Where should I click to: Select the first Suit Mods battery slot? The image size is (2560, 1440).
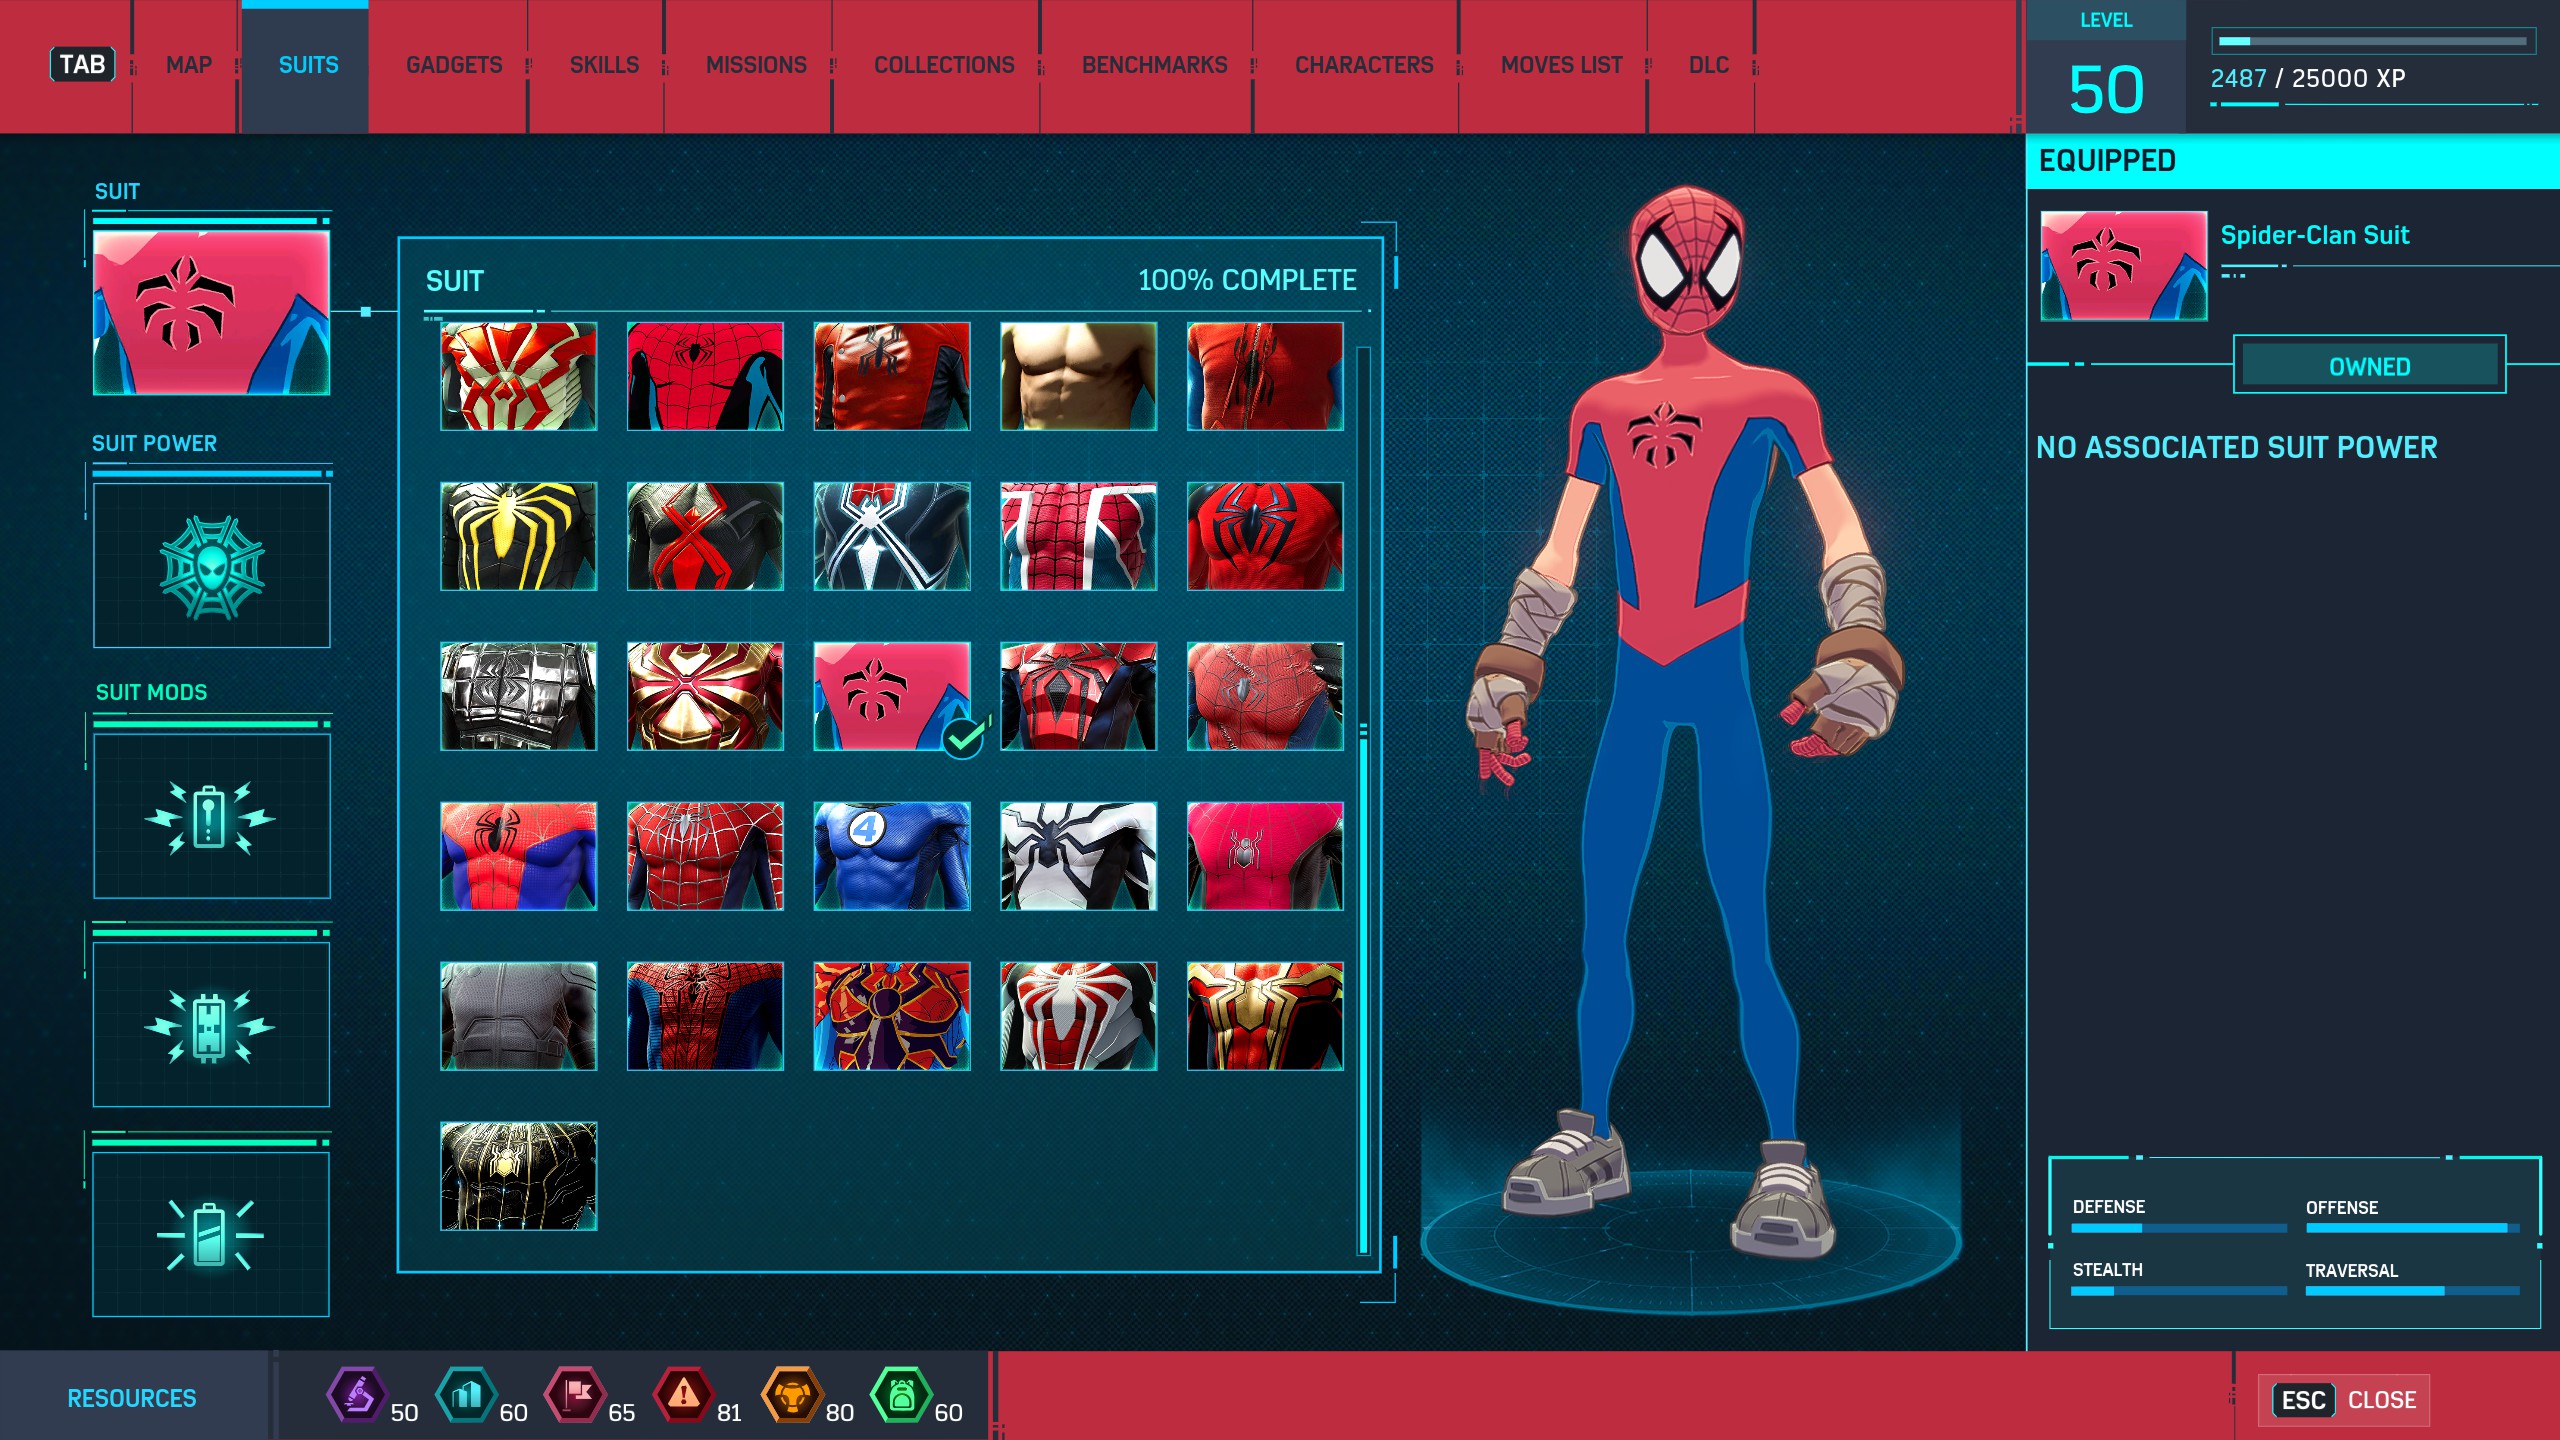[211, 817]
